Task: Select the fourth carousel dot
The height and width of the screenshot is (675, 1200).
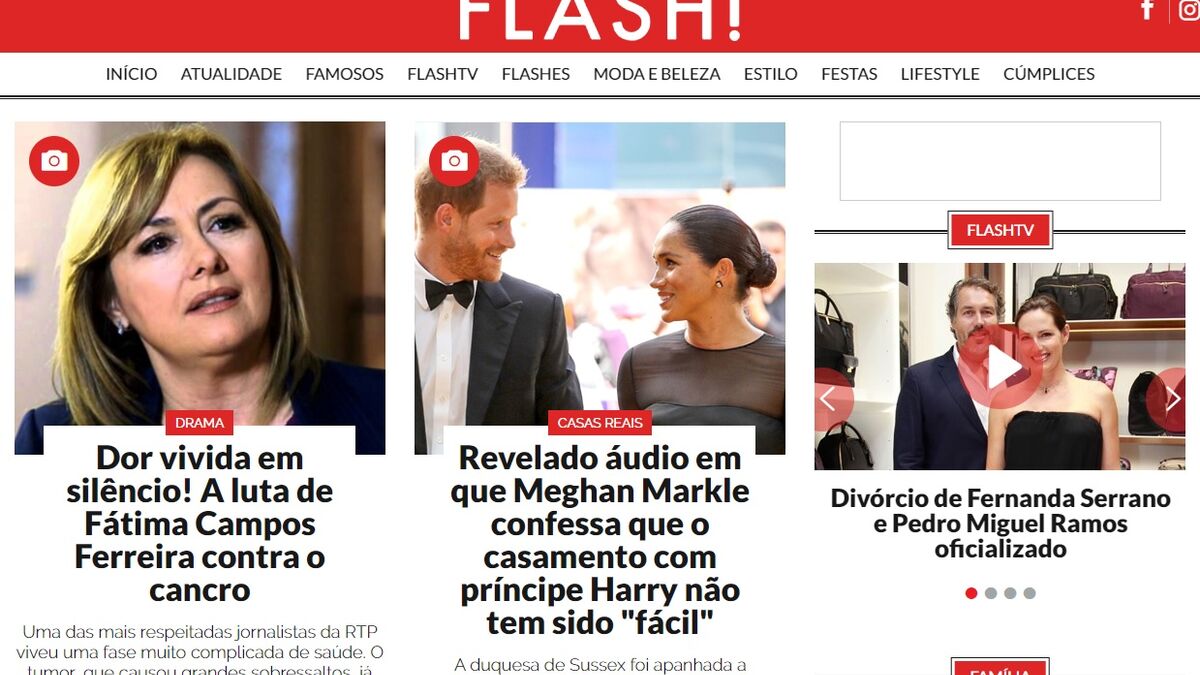Action: coord(1030,593)
